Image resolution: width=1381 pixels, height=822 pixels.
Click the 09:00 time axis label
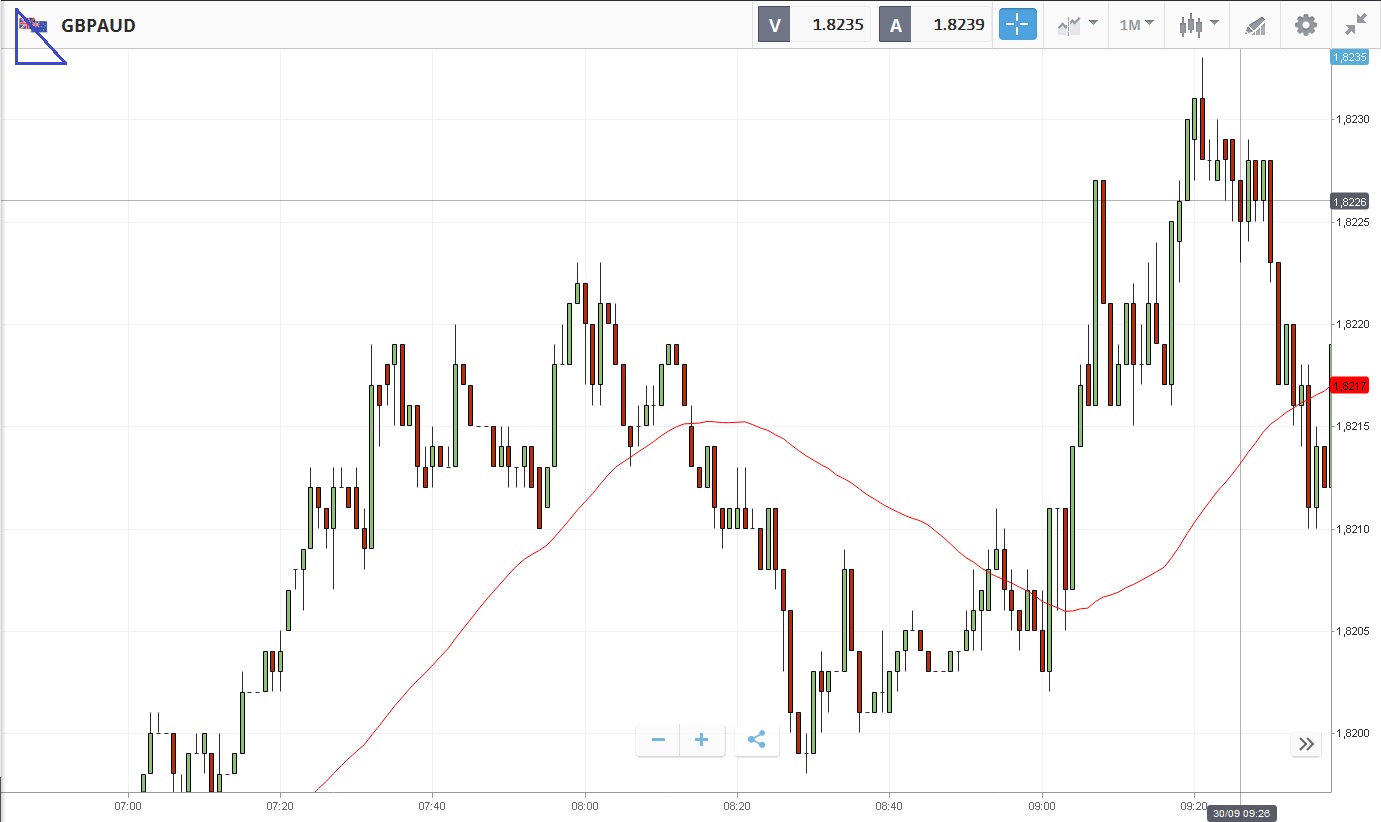(x=1042, y=805)
